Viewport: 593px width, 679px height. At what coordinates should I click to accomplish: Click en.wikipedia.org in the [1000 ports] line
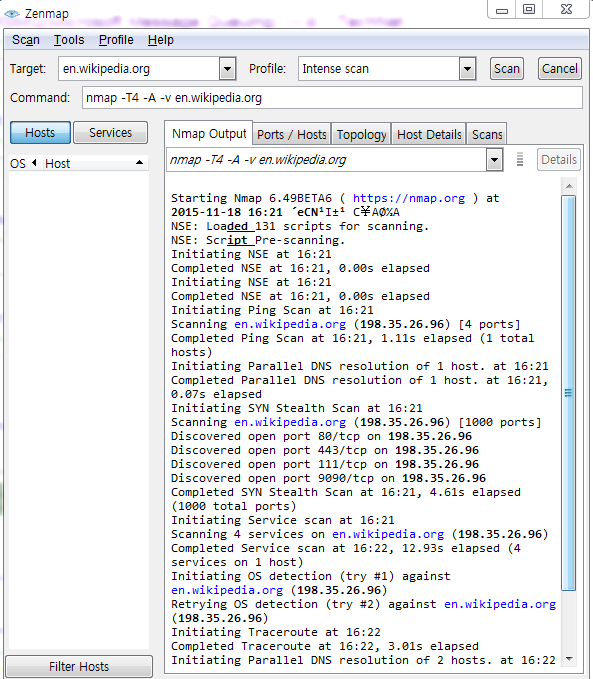tap(290, 422)
